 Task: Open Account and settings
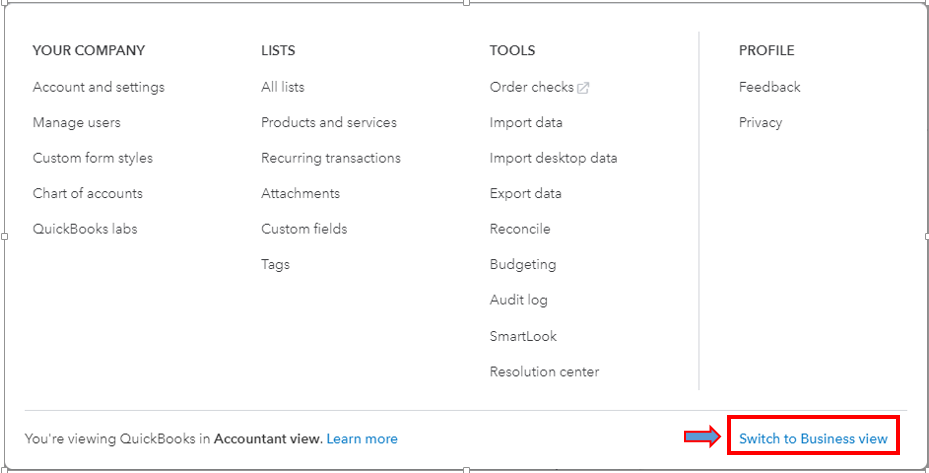[x=98, y=87]
